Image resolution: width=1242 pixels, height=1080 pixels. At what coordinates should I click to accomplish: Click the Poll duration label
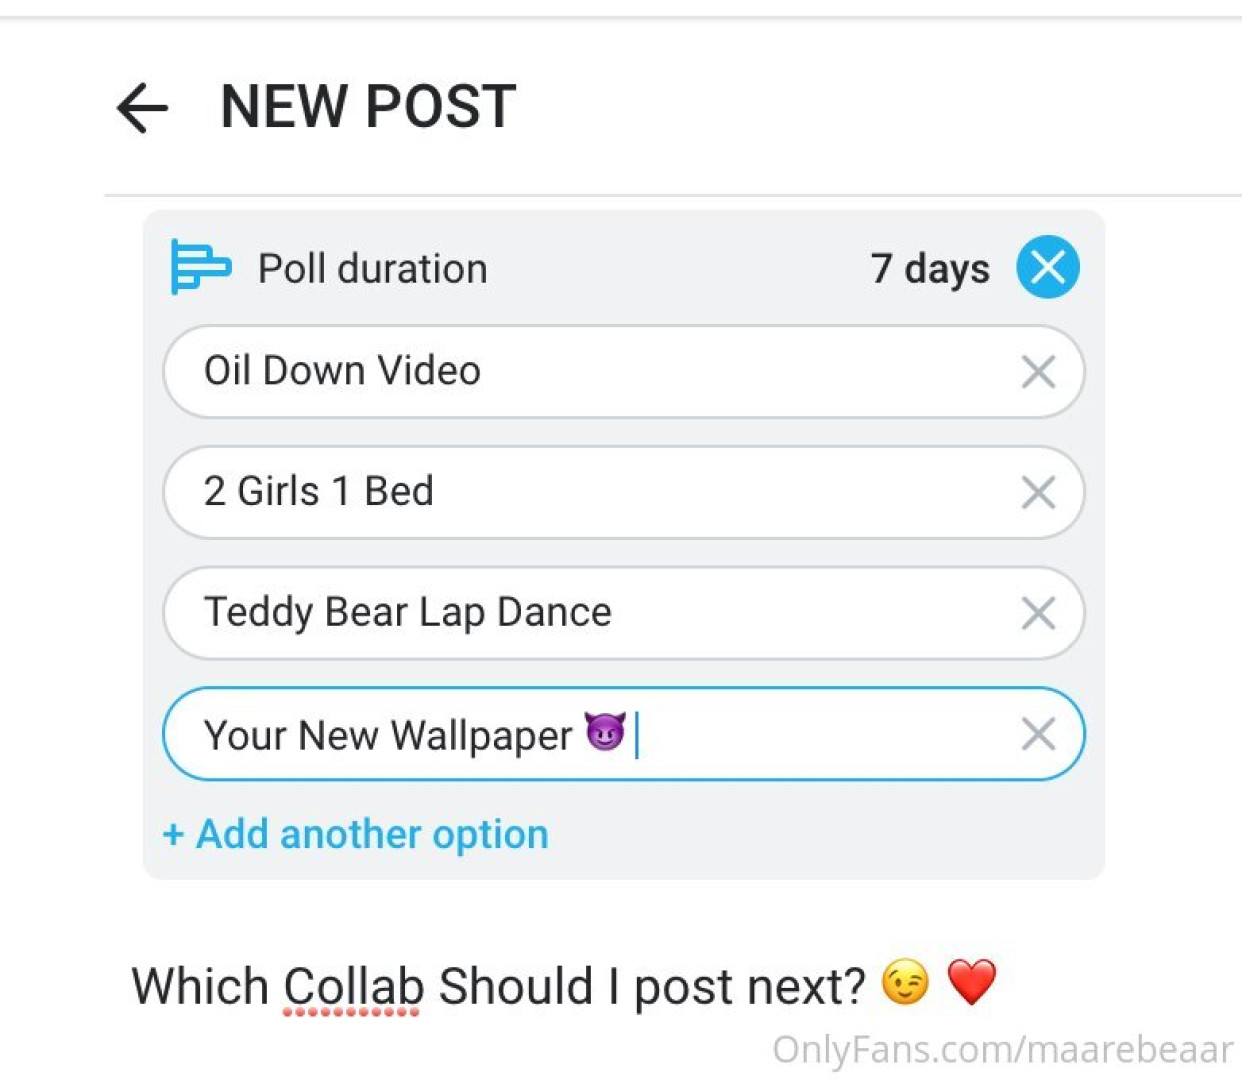pyautogui.click(x=372, y=269)
